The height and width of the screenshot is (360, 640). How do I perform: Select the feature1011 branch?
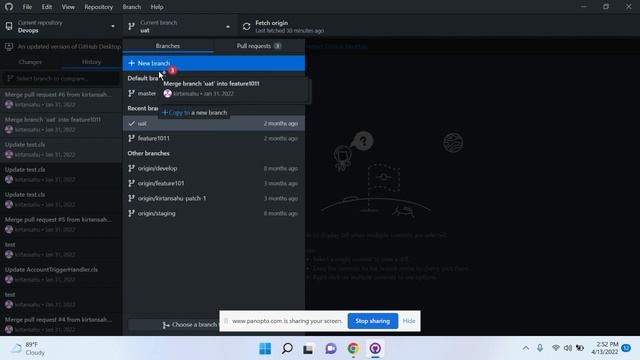[x=213, y=138]
